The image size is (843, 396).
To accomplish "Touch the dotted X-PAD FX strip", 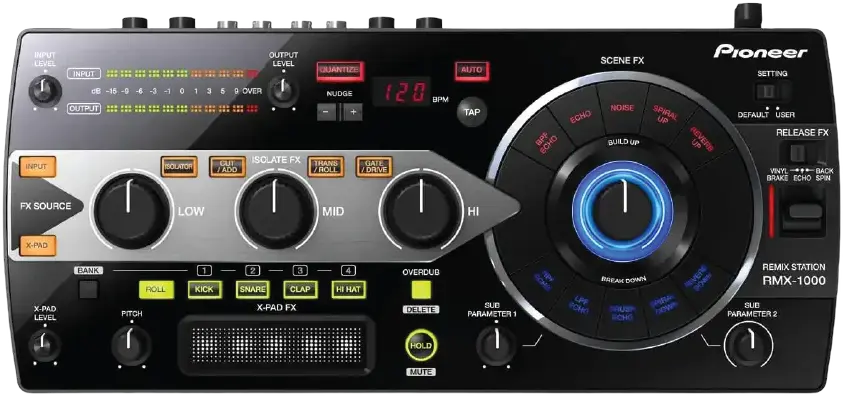I will [276, 344].
